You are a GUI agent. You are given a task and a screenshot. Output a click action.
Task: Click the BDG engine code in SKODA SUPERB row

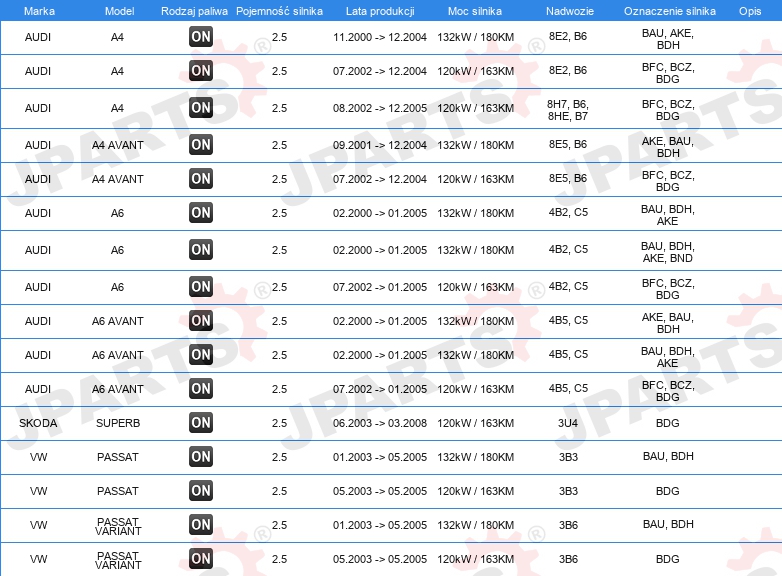coord(668,423)
